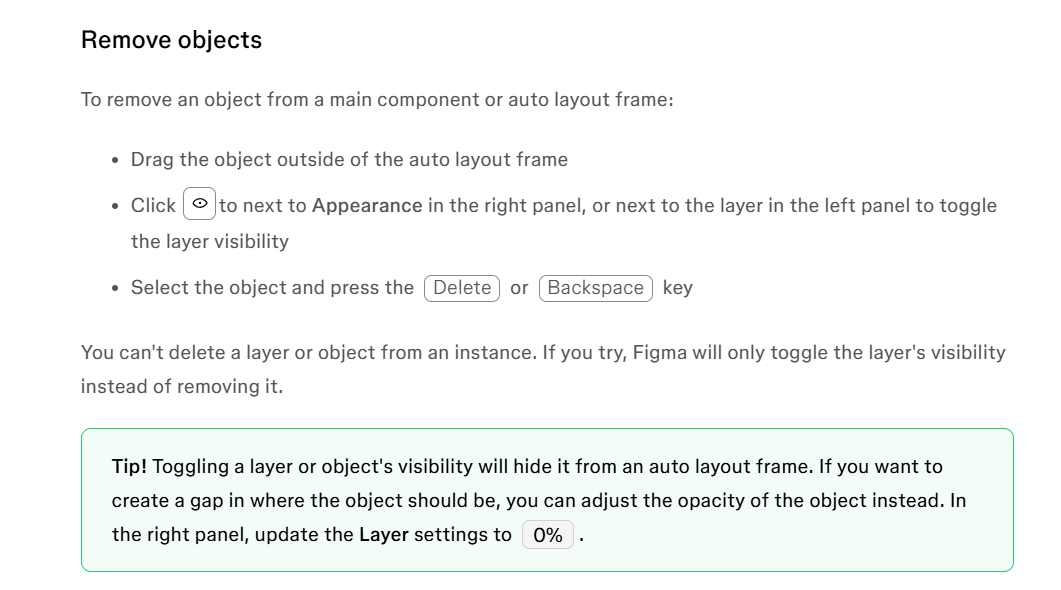The width and height of the screenshot is (1061, 590).
Task: Click the 'create a gap in where' line
Action: pos(539,501)
